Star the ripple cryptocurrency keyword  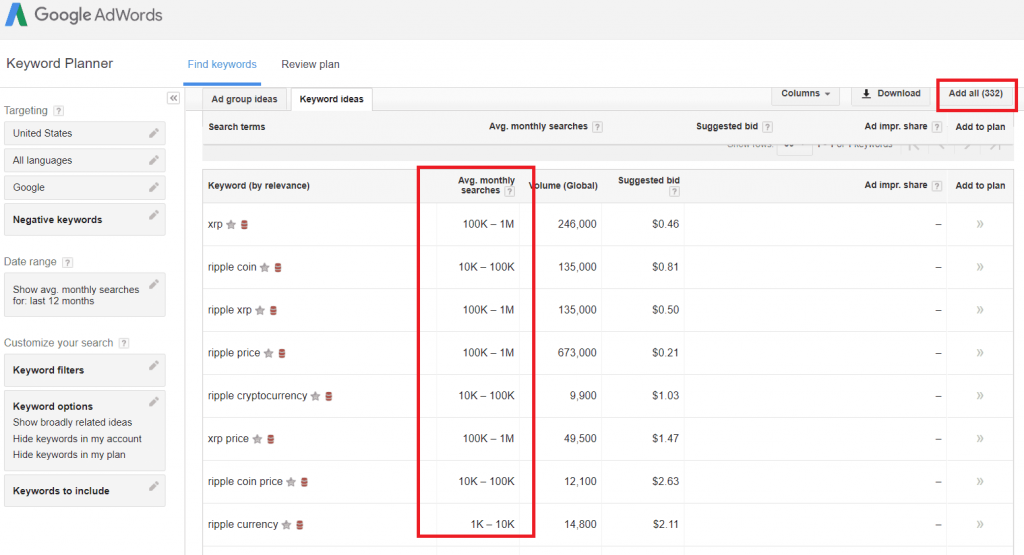click(315, 396)
